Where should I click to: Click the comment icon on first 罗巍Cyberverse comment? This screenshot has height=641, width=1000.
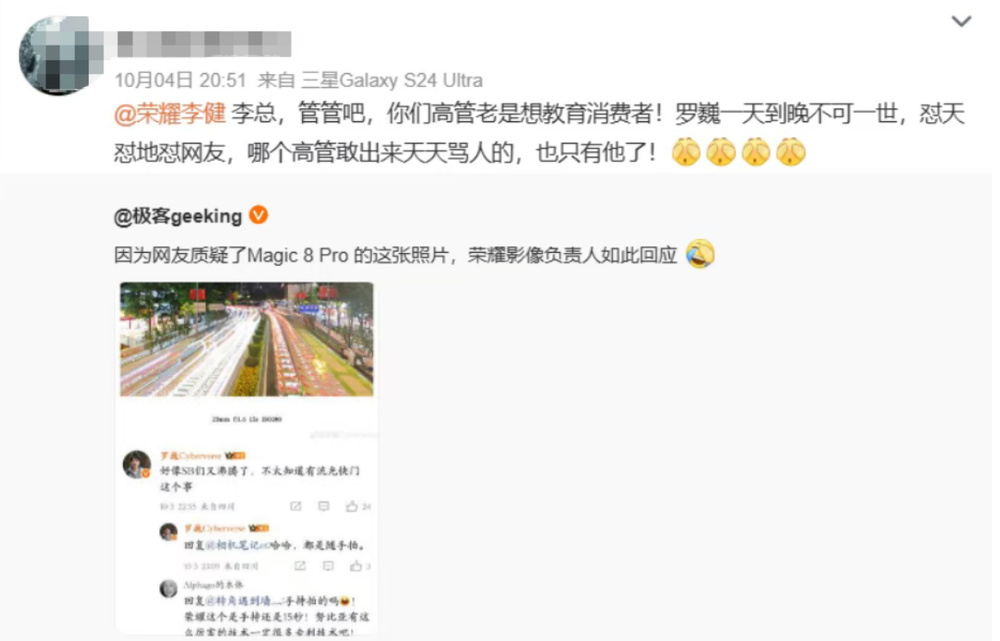click(x=324, y=506)
